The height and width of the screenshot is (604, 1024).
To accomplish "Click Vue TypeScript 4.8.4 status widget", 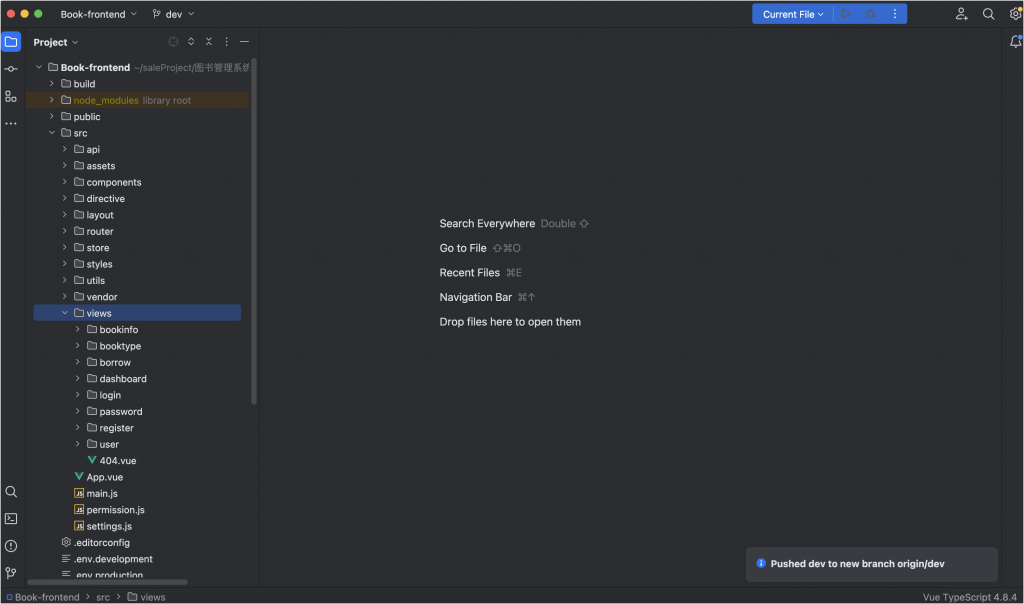I will pyautogui.click(x=970, y=597).
